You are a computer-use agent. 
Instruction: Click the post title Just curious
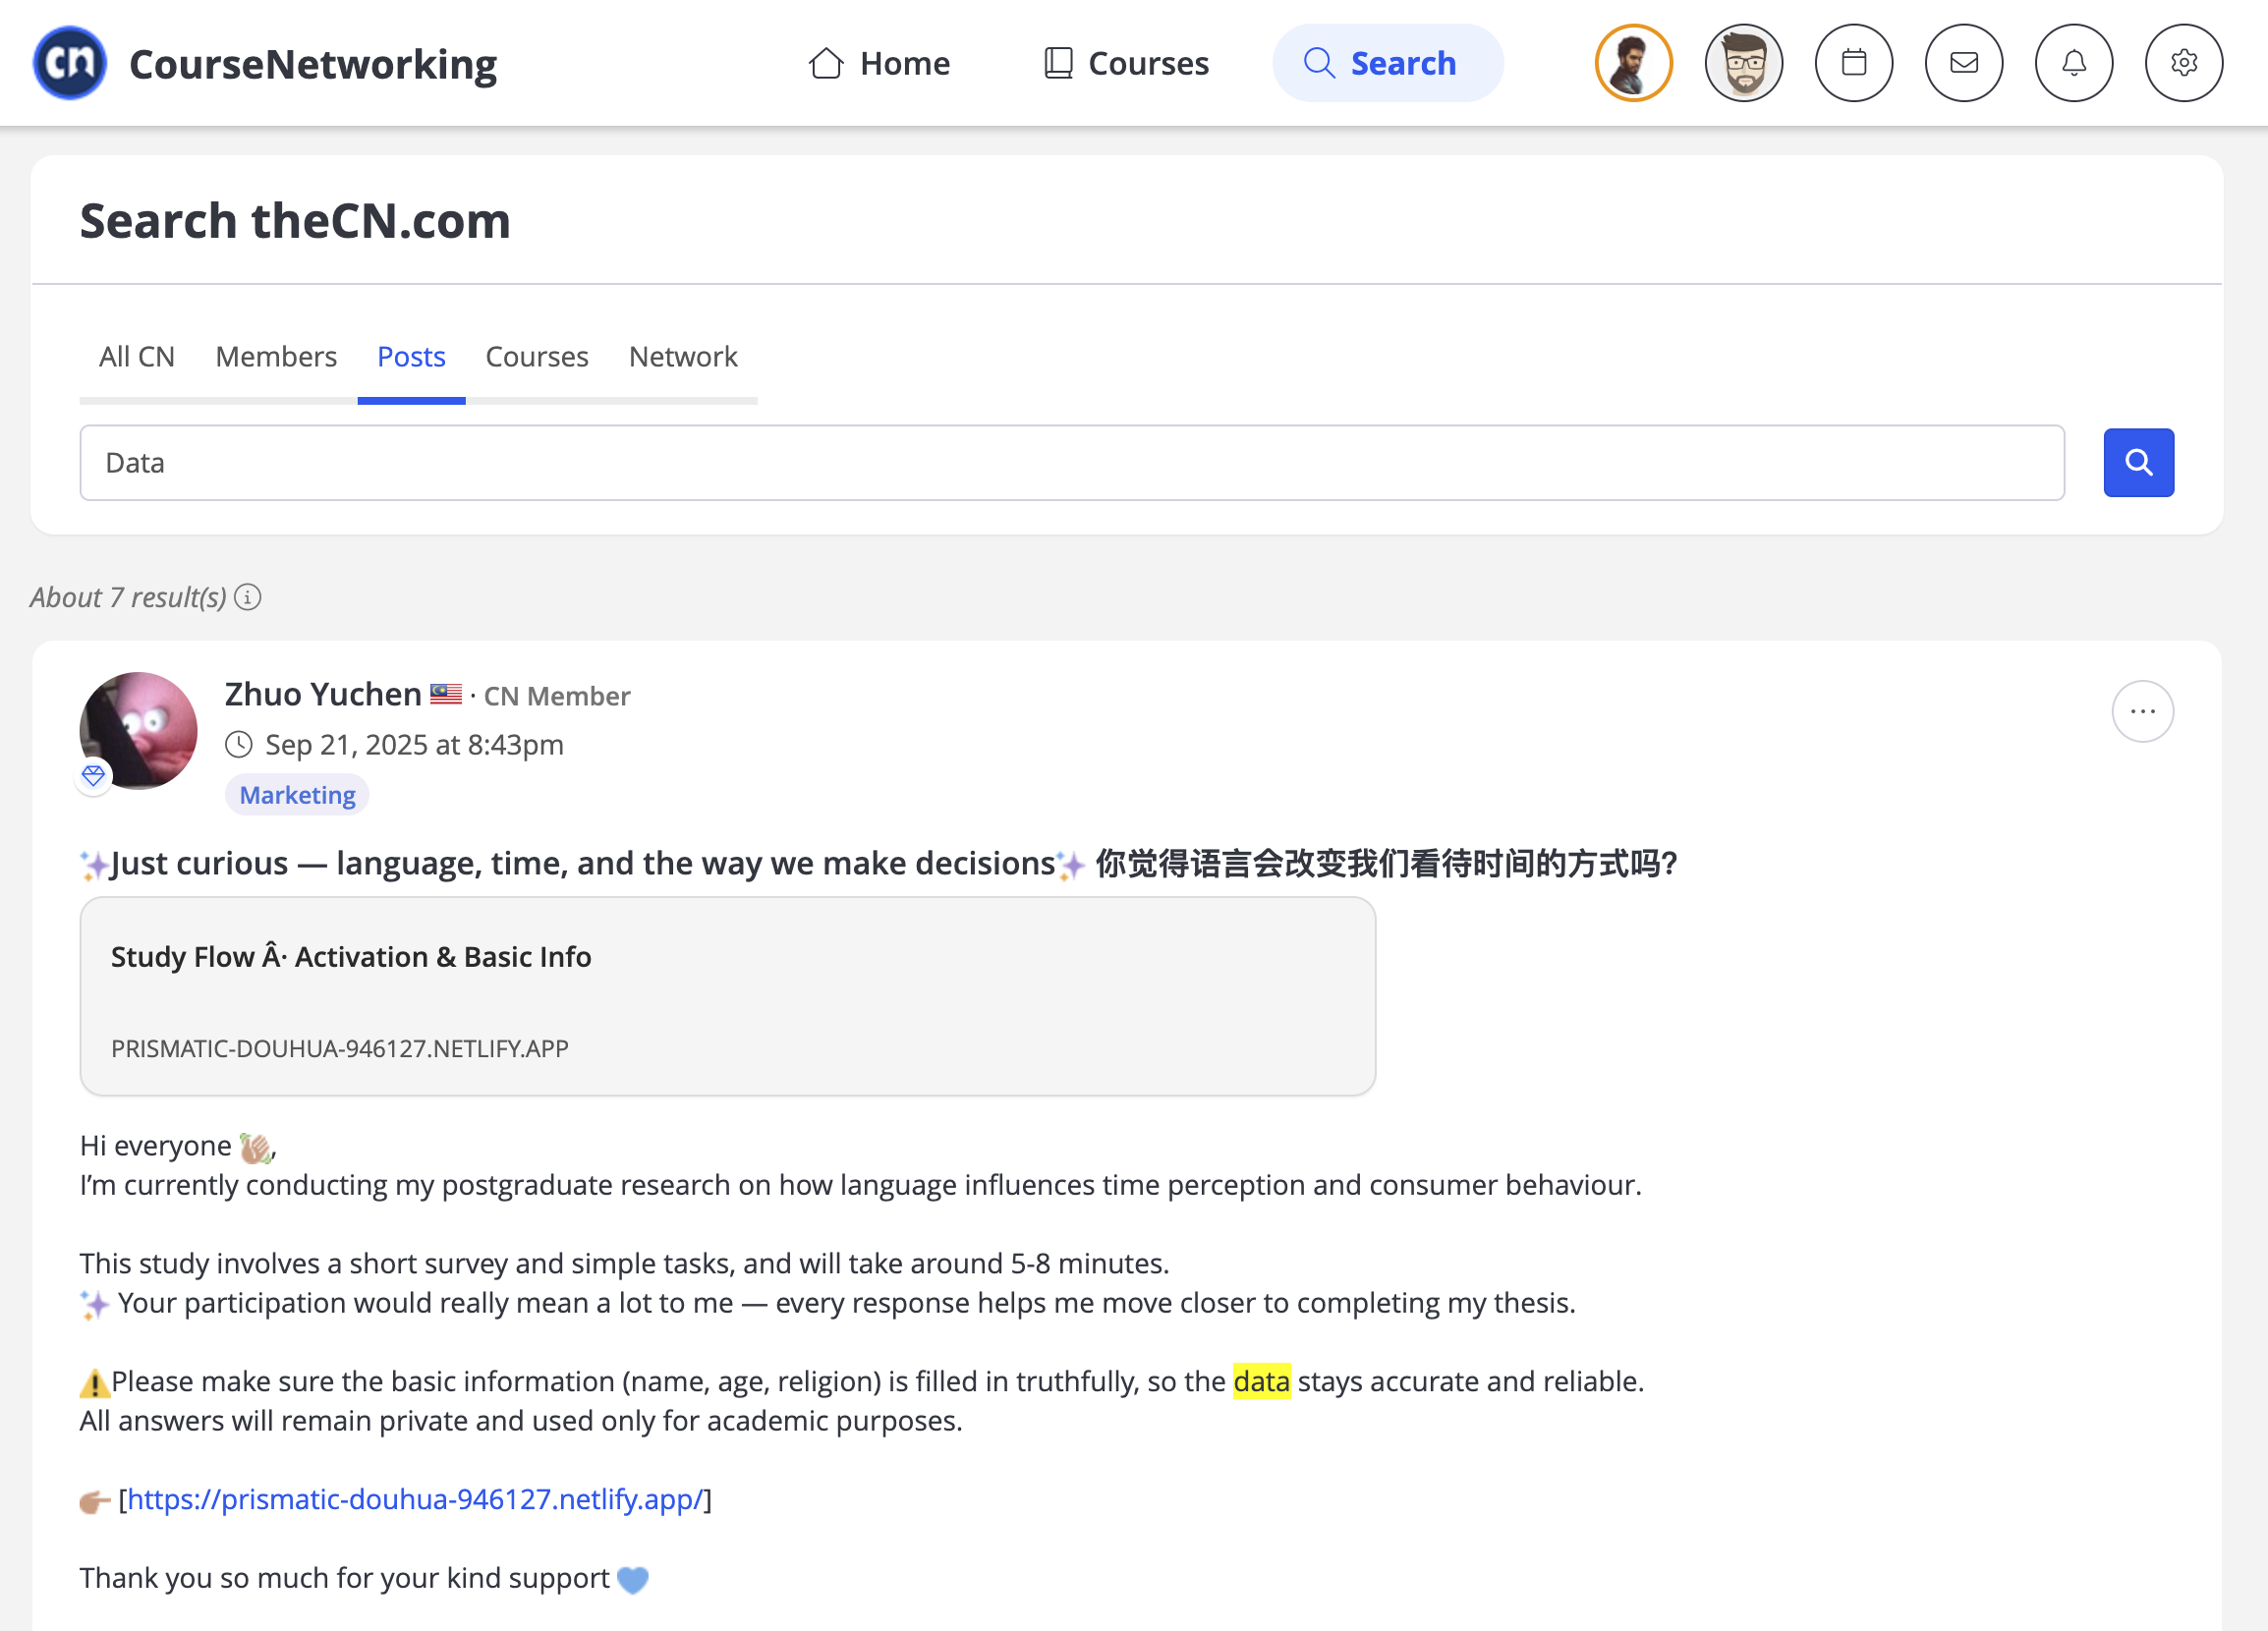tap(878, 863)
